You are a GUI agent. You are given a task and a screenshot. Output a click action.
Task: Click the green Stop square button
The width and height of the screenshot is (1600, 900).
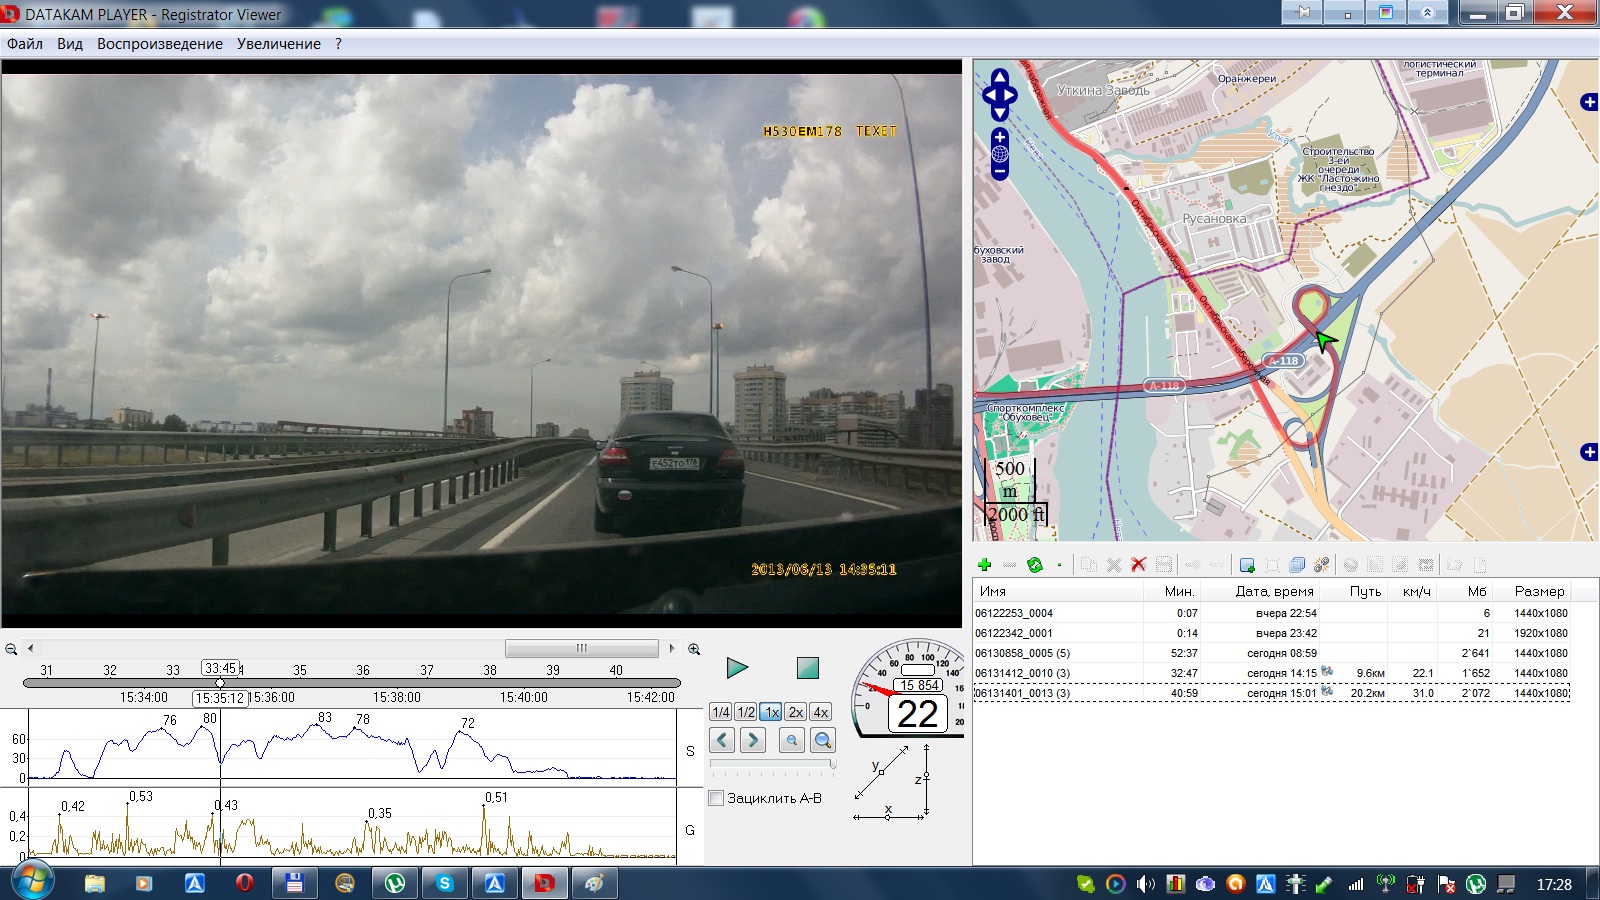[807, 668]
